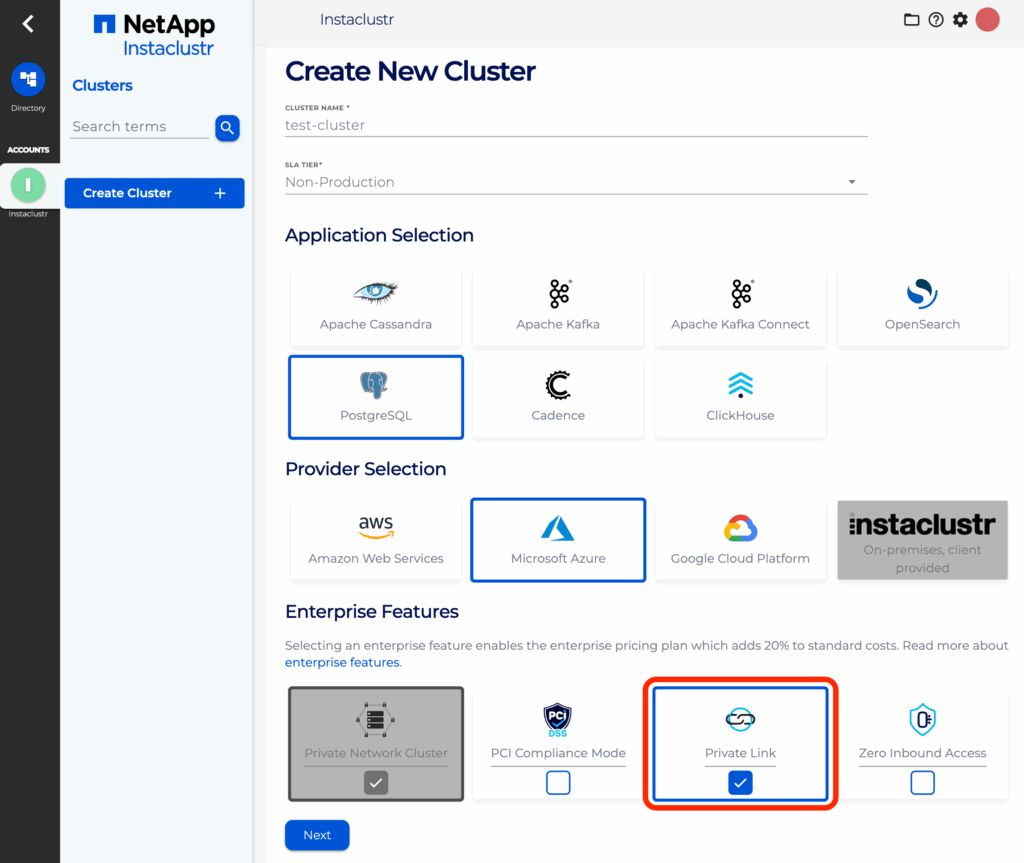Choose Amazon Web Services as provider
The height and width of the screenshot is (863, 1024).
tap(375, 539)
